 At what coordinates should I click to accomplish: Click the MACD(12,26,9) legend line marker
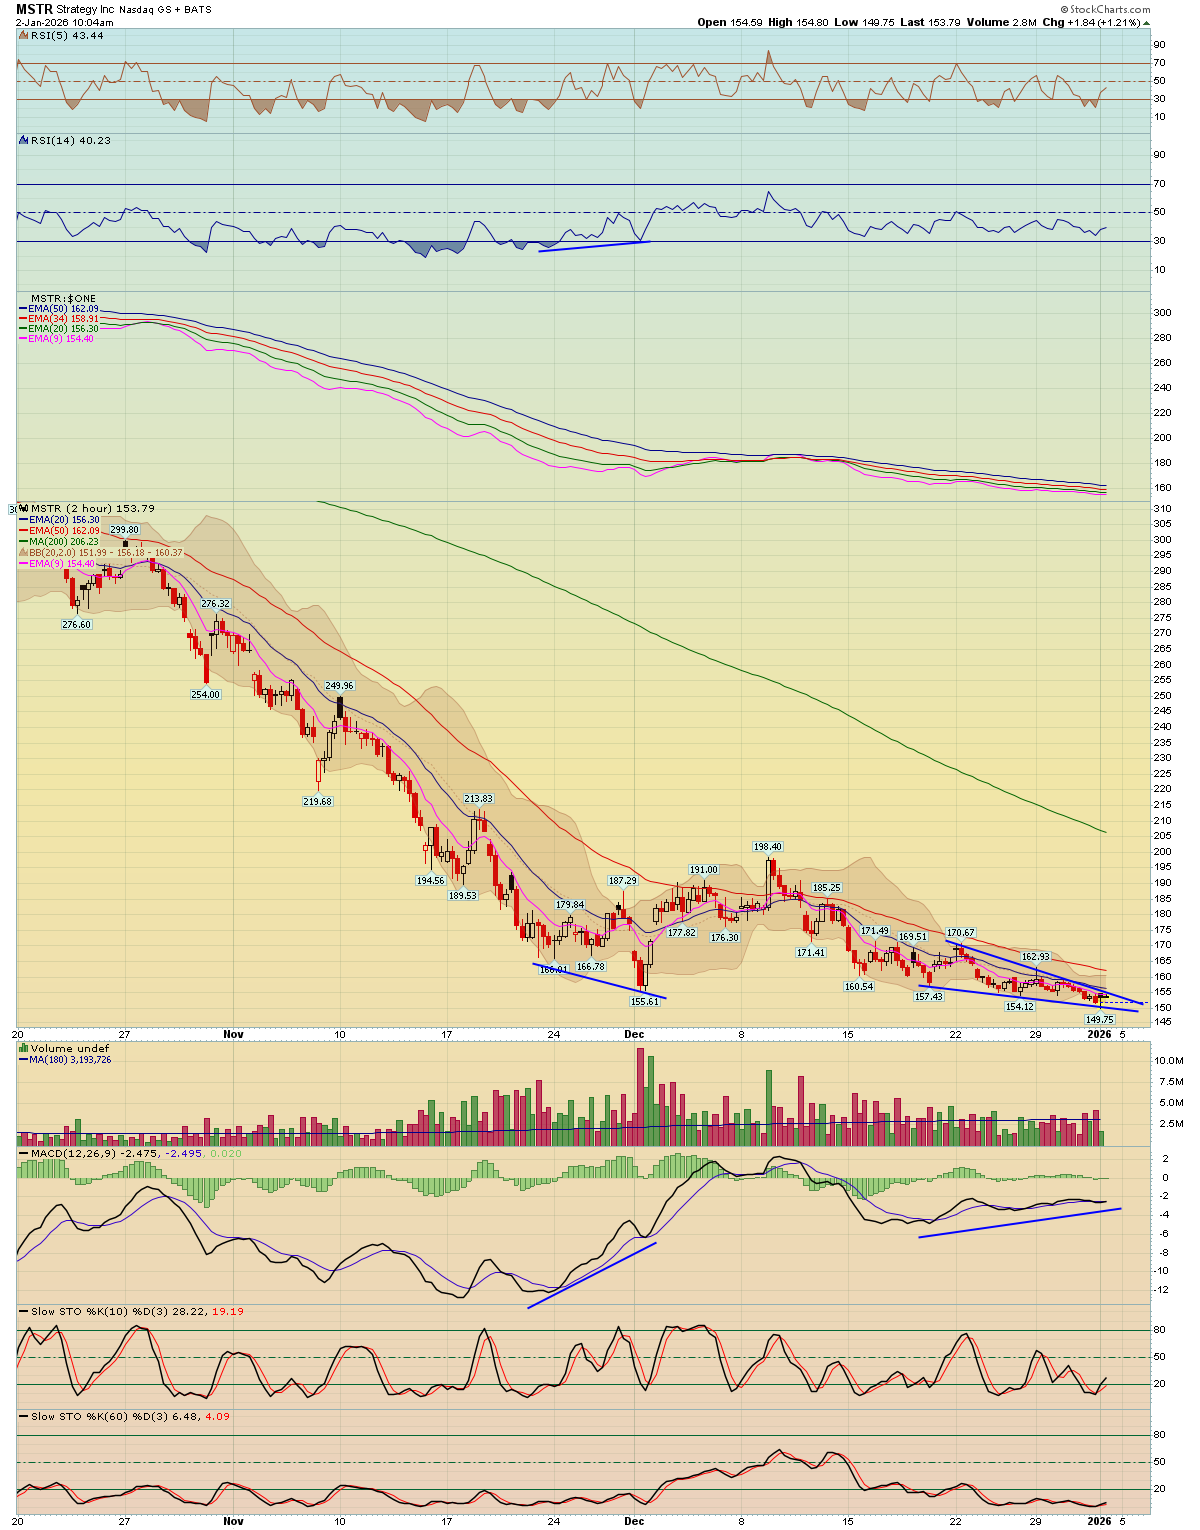24,1154
